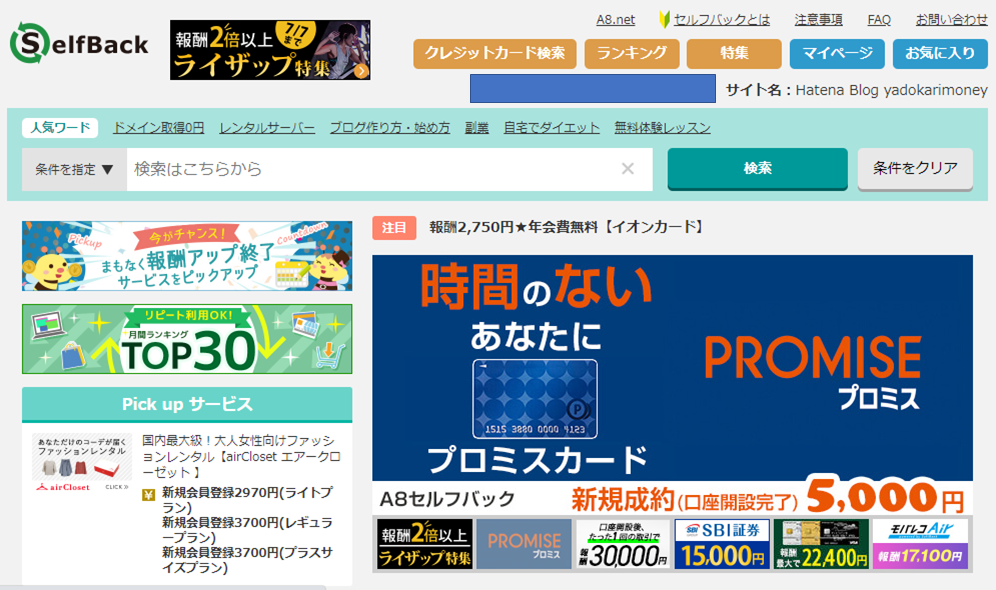Open the まもなく報酬アップ終了 banner
Image resolution: width=996 pixels, height=590 pixels.
(x=187, y=256)
